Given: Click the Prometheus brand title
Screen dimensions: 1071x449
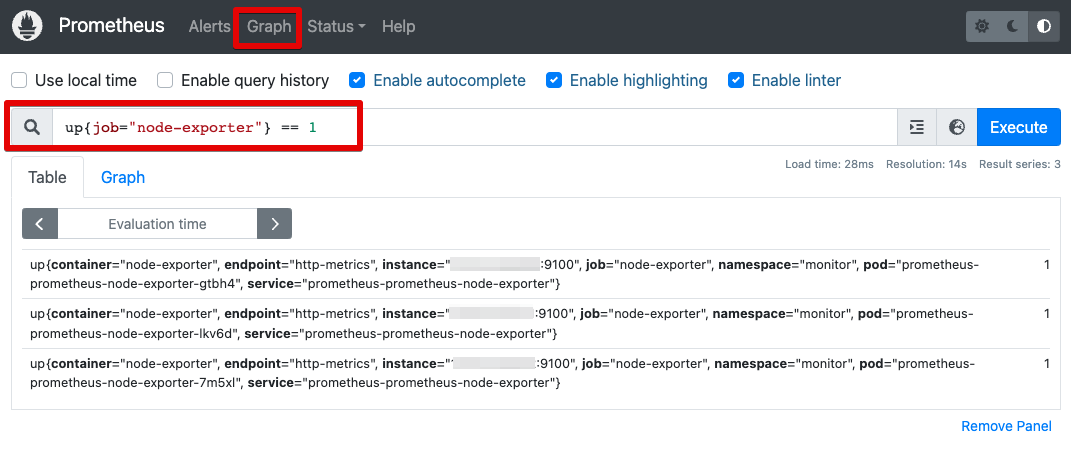Looking at the screenshot, I should coord(111,25).
